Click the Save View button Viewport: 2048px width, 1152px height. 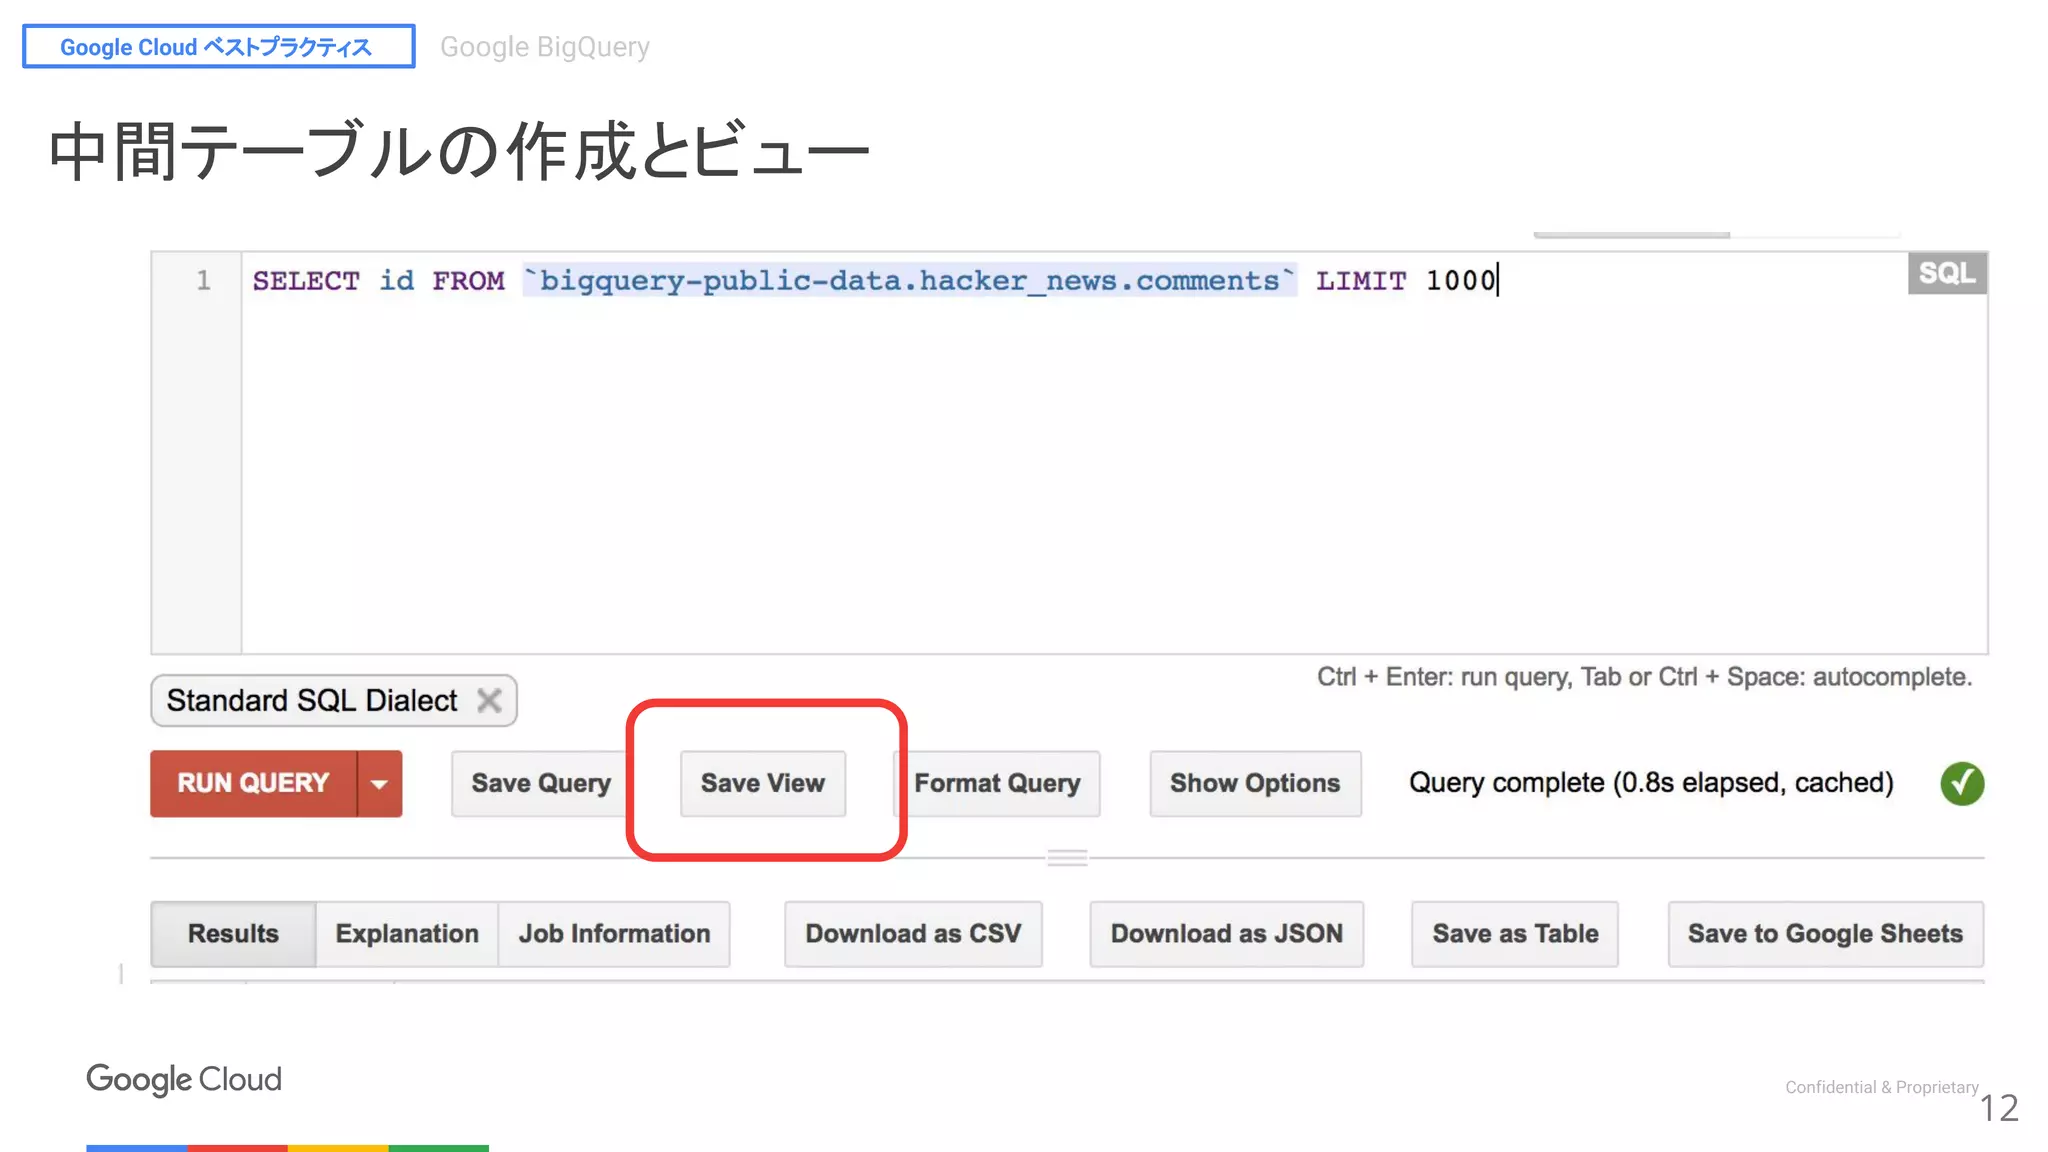point(763,783)
